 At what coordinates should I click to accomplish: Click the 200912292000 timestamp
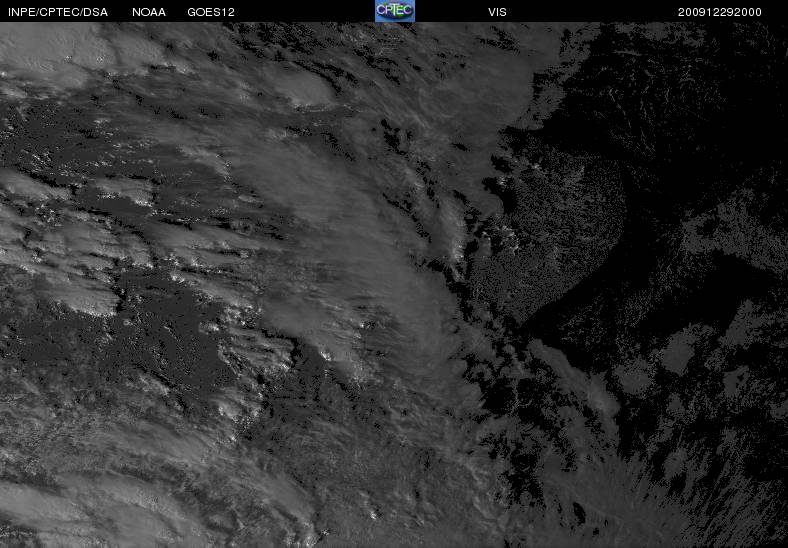coord(719,12)
